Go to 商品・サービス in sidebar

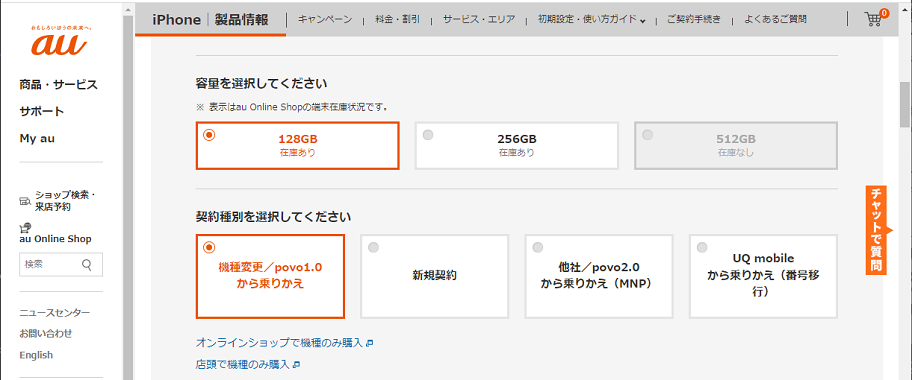click(x=58, y=85)
